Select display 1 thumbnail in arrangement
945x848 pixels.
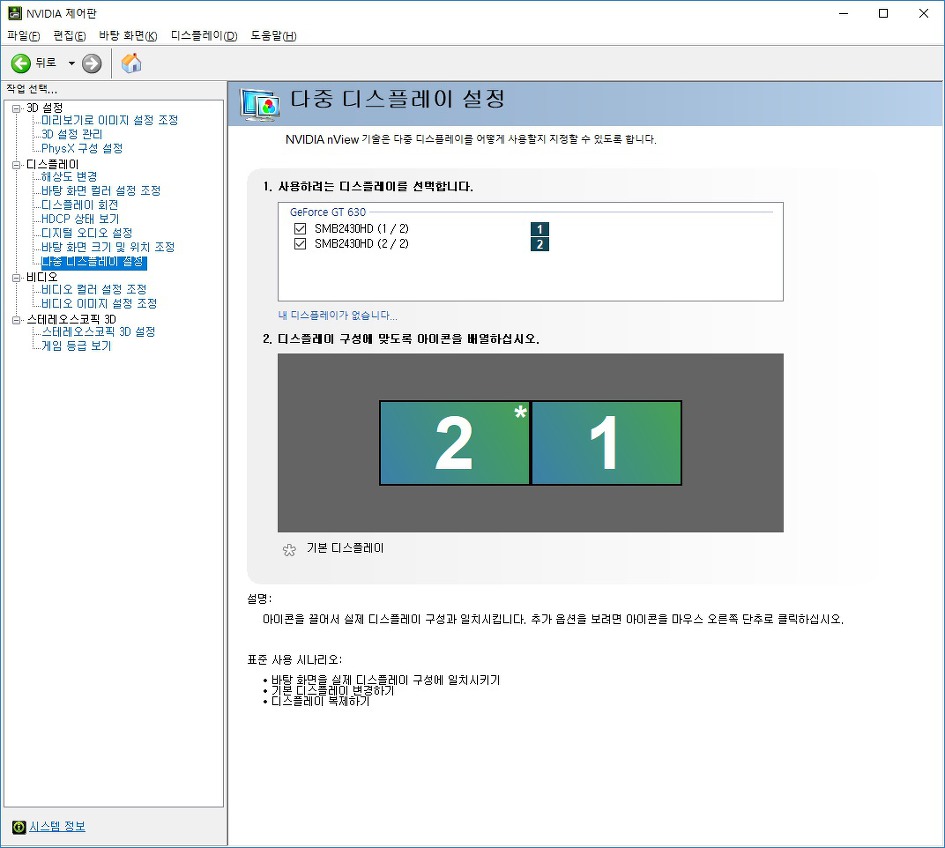click(606, 443)
